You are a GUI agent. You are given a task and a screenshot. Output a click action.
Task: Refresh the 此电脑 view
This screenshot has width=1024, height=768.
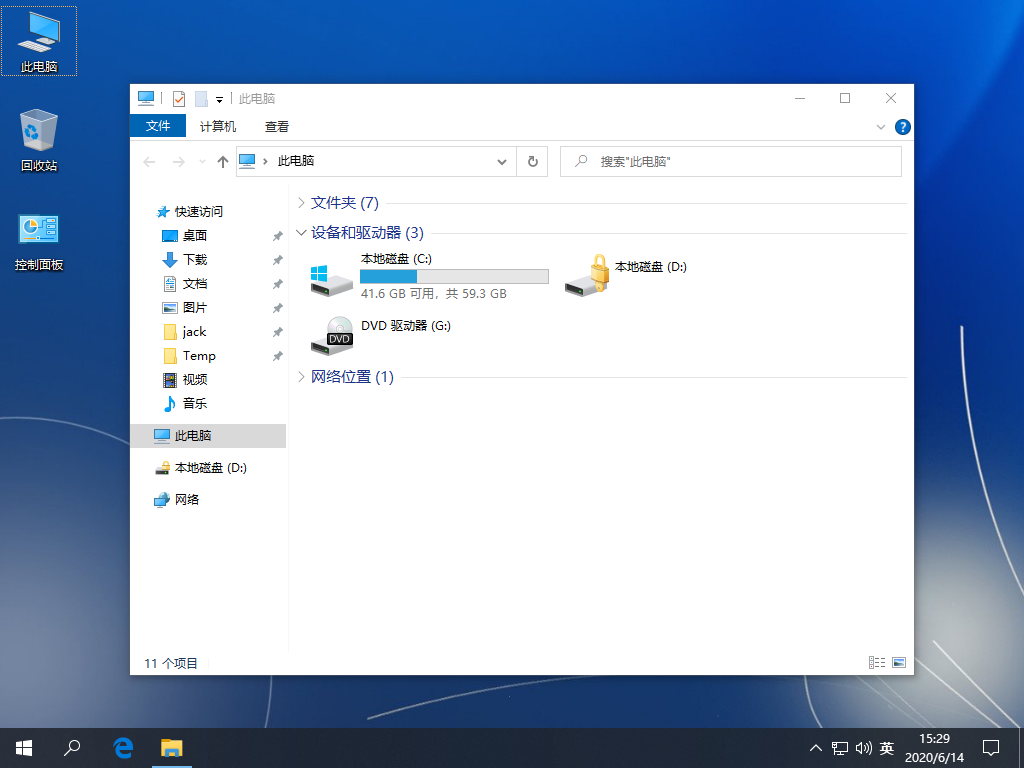532,161
